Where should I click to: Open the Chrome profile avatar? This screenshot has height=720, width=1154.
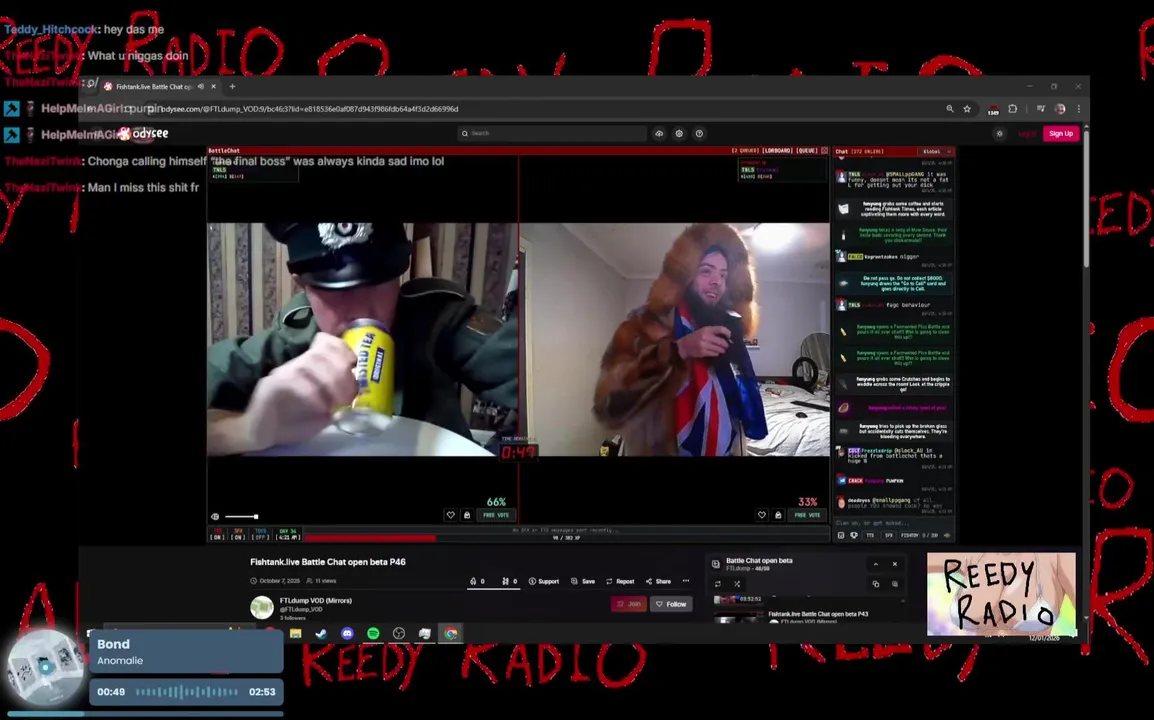[1060, 109]
